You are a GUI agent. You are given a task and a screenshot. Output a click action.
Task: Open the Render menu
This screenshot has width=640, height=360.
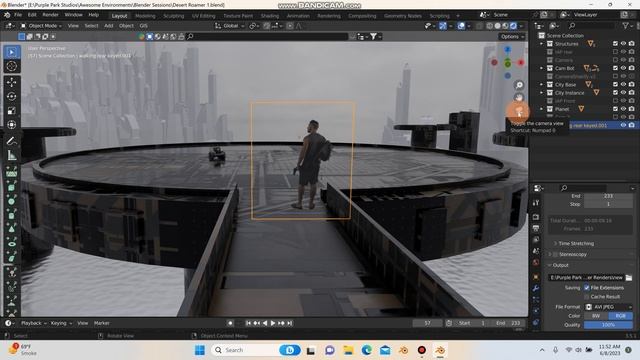pyautogui.click(x=51, y=15)
